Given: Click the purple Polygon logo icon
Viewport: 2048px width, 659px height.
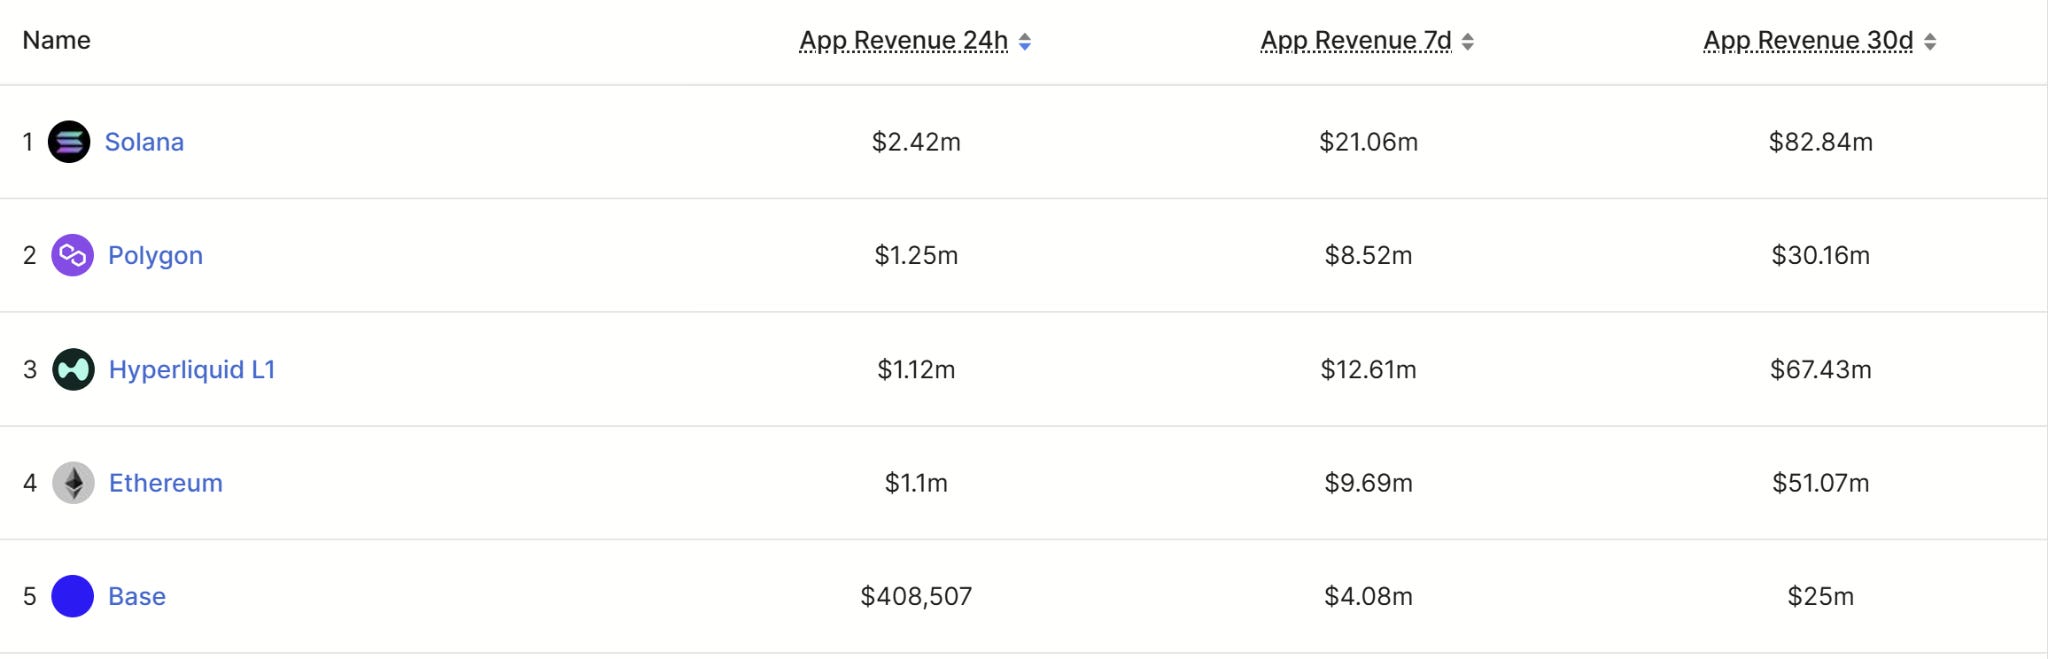Looking at the screenshot, I should pyautogui.click(x=73, y=256).
